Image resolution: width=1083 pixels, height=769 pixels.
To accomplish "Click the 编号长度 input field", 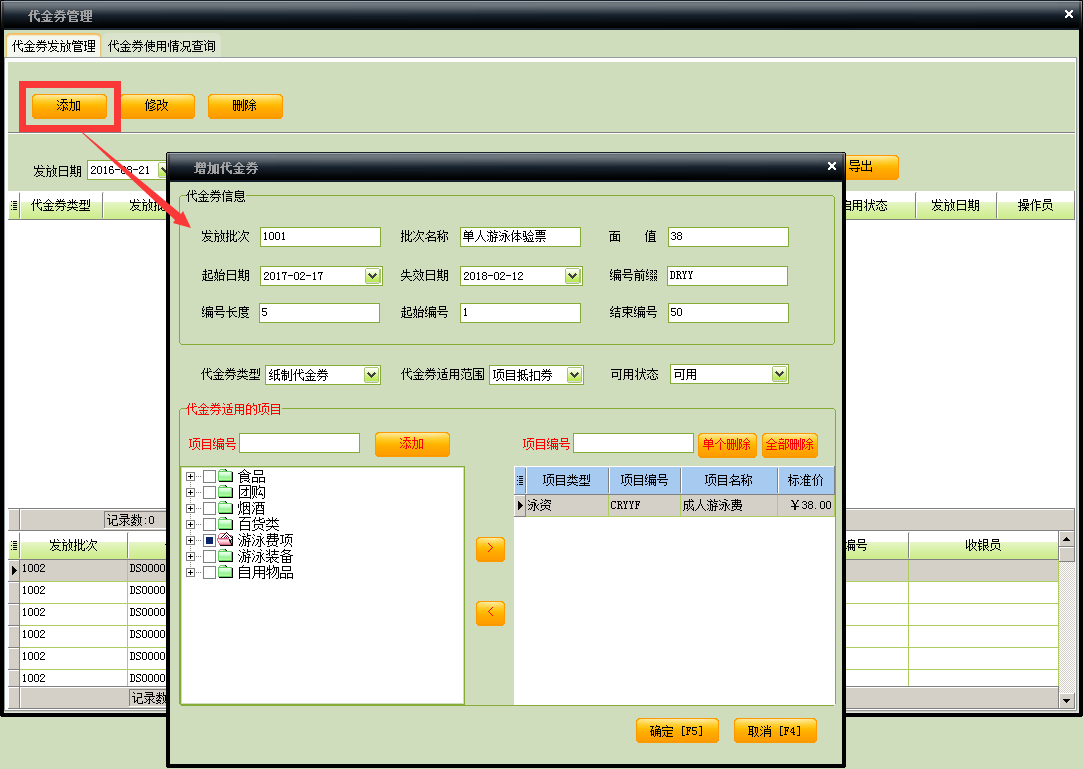I will tap(320, 312).
